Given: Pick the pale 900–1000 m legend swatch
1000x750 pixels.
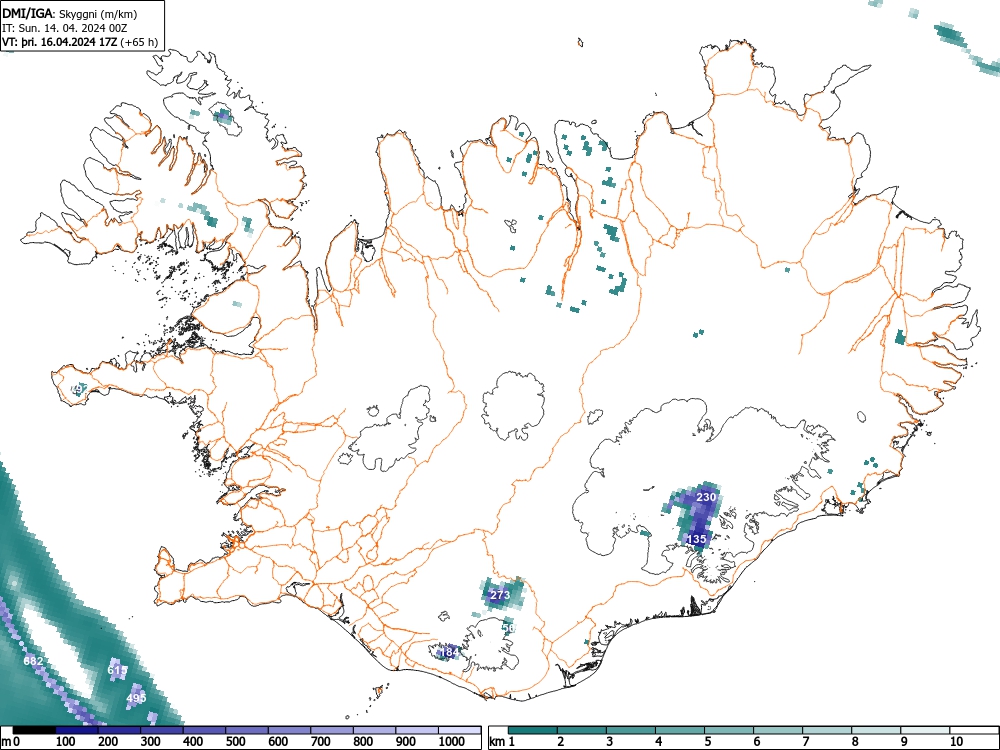Looking at the screenshot, I should [x=417, y=730].
